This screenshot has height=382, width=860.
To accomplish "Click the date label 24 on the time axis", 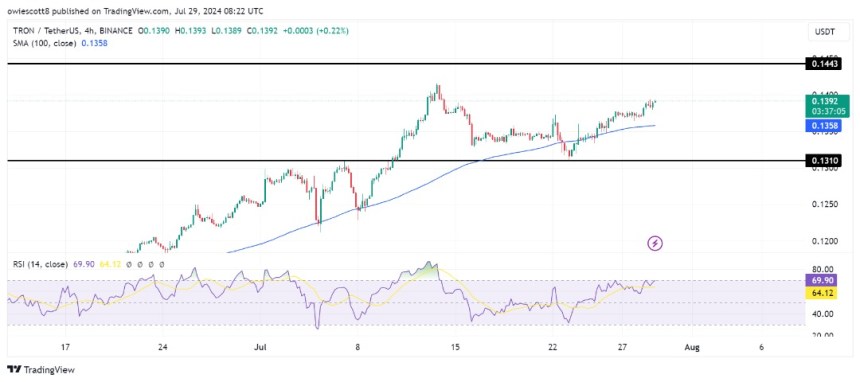I will pos(162,347).
